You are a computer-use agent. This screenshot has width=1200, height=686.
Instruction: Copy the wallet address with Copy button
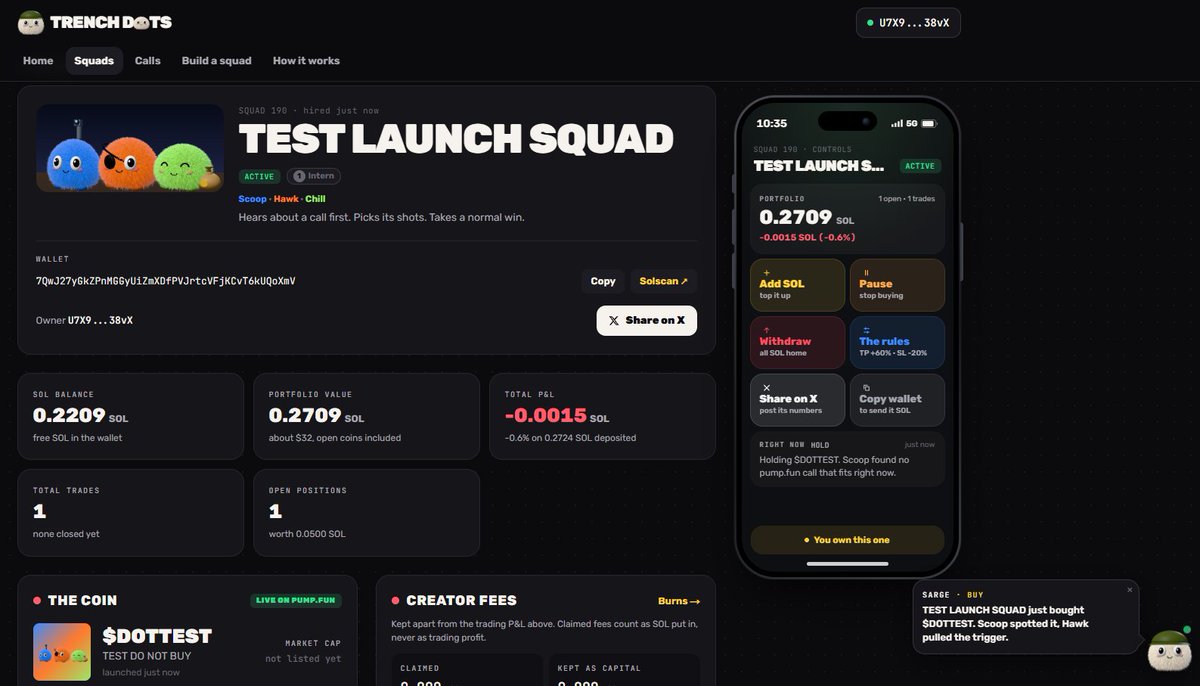pos(603,281)
